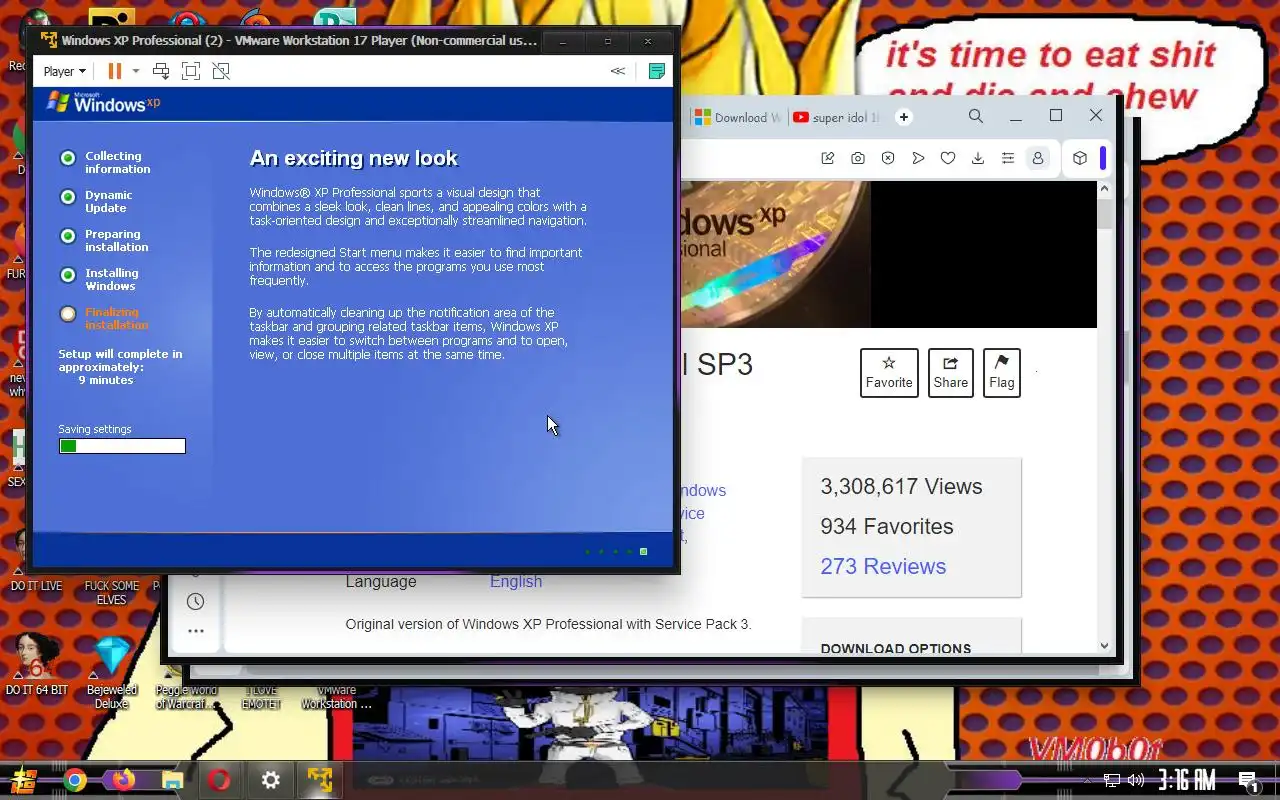Toggle Unity mode icon in VMware toolbar
The height and width of the screenshot is (800, 1280).
(x=221, y=71)
